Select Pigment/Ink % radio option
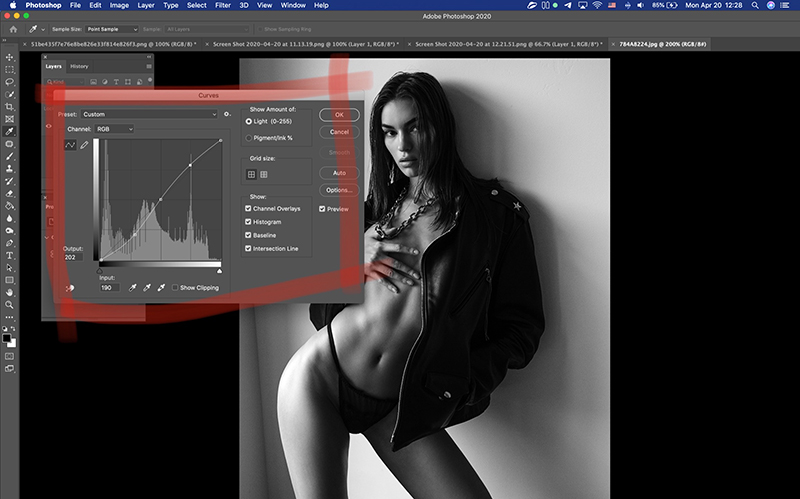Image resolution: width=800 pixels, height=499 pixels. [x=248, y=138]
